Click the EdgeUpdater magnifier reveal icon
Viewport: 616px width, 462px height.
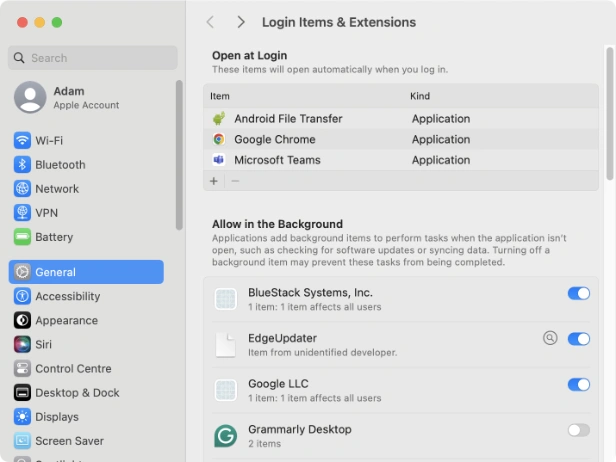[x=549, y=338]
